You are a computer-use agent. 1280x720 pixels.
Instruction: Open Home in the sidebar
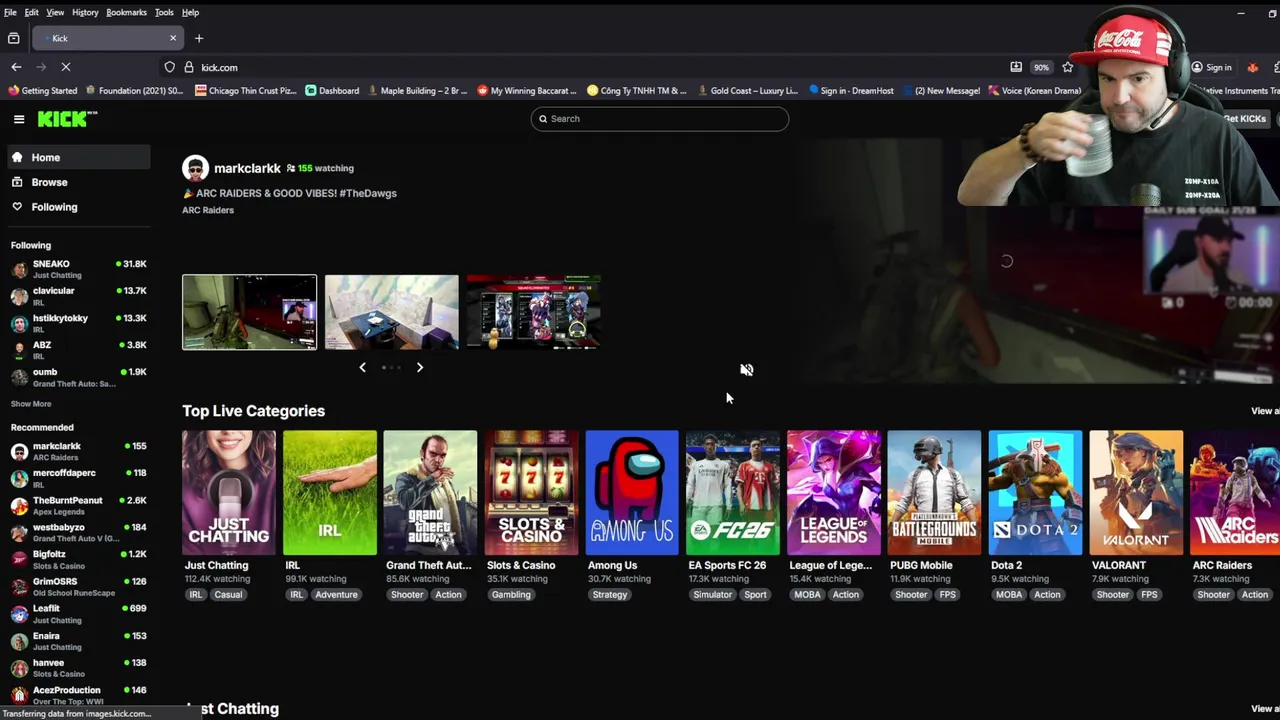(77, 157)
